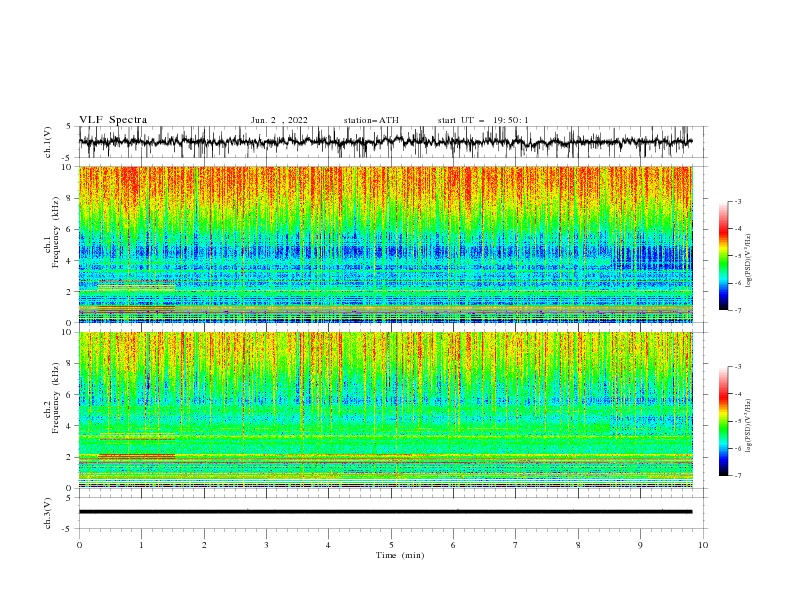This screenshot has width=792, height=612.
Task: Click the "-7" label on the lower color bar
Action: coord(738,476)
